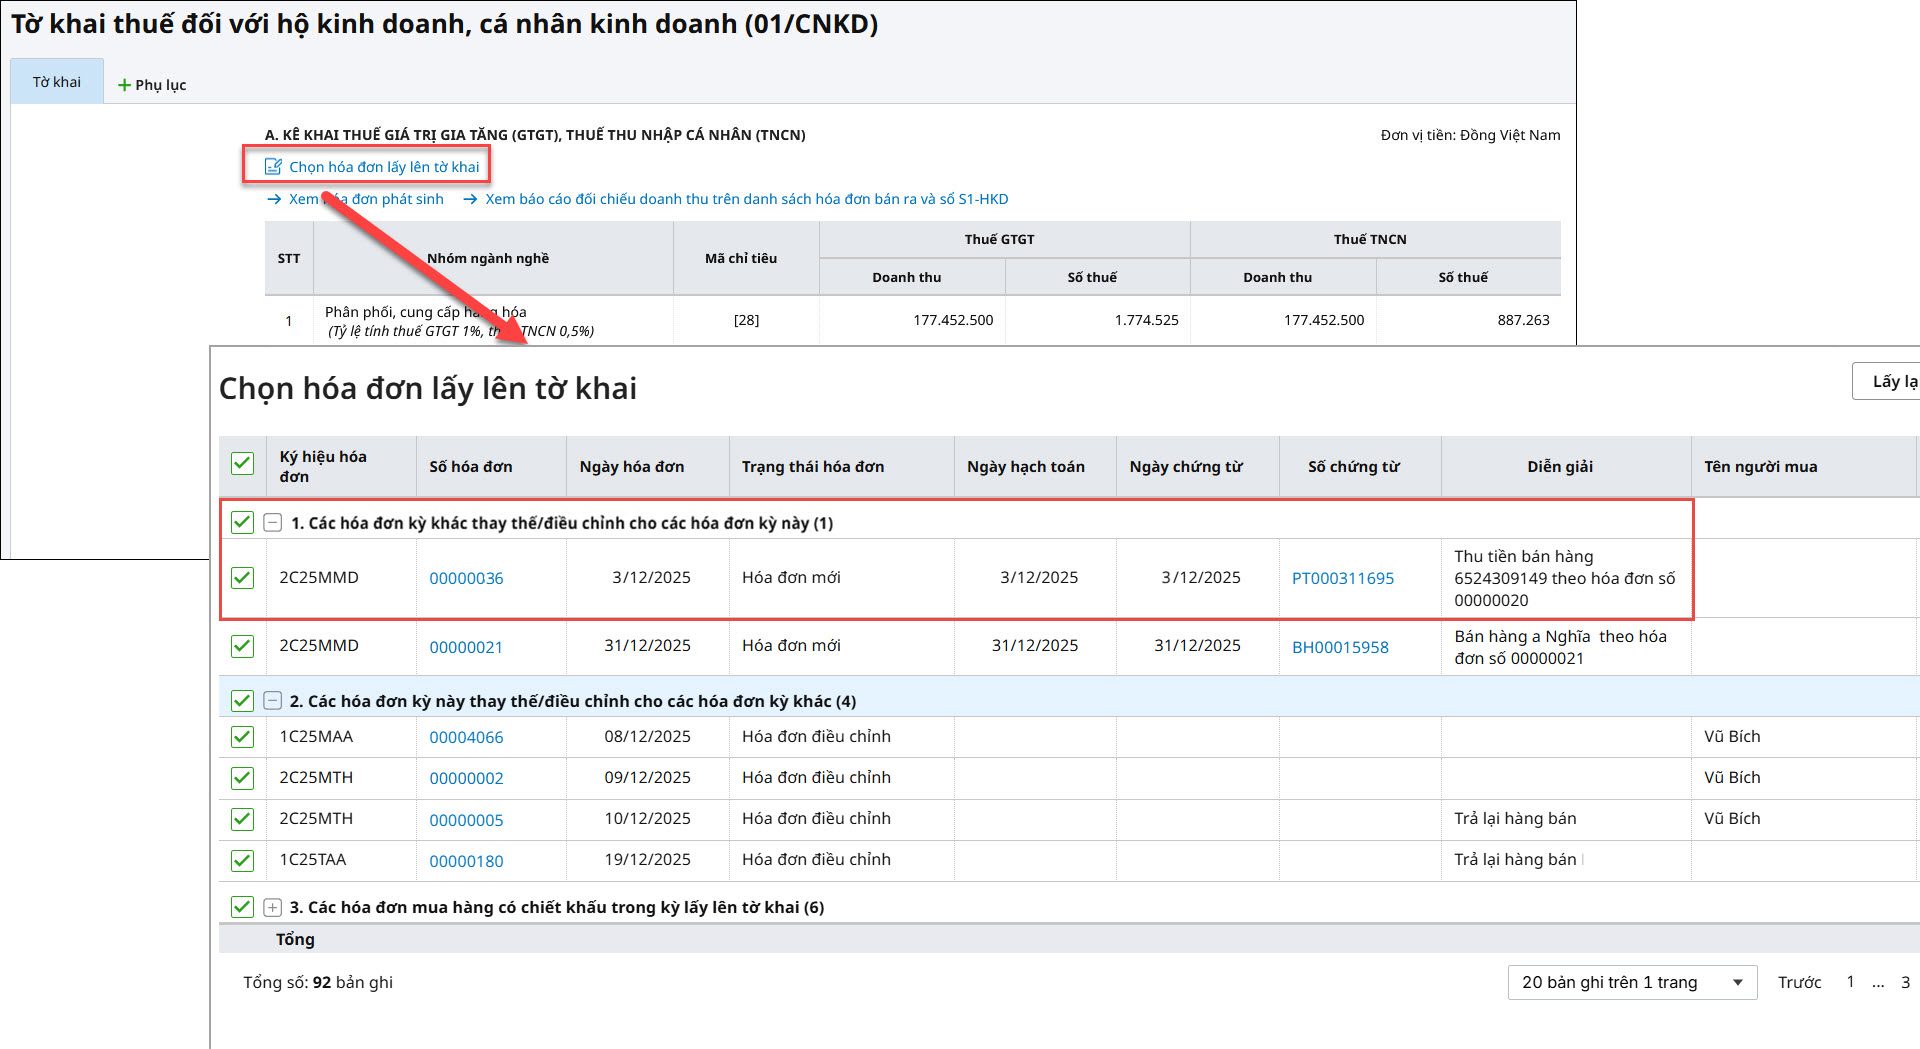Click the edit icon beside Chọn hóa đơn
The width and height of the screenshot is (1920, 1049).
tap(273, 167)
